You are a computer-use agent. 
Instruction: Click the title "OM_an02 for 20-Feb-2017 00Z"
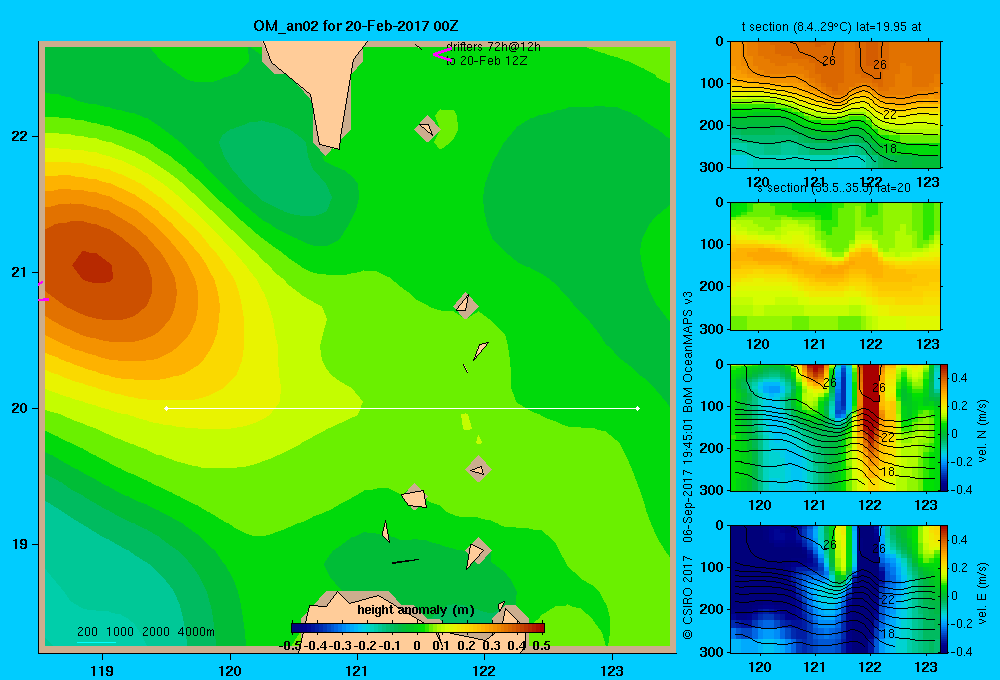(x=356, y=26)
